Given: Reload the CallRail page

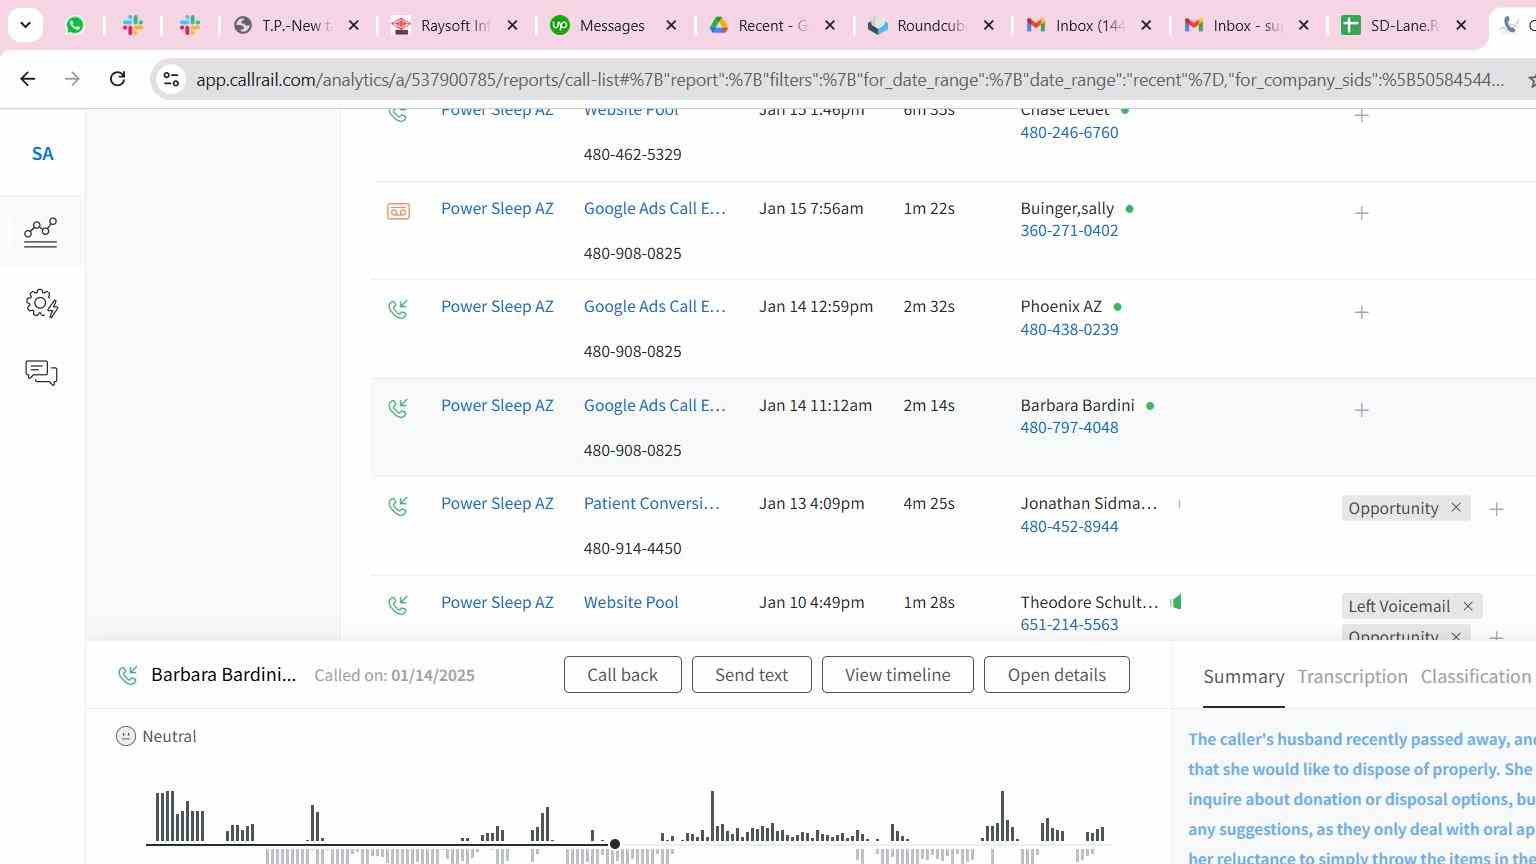Looking at the screenshot, I should coord(117,79).
